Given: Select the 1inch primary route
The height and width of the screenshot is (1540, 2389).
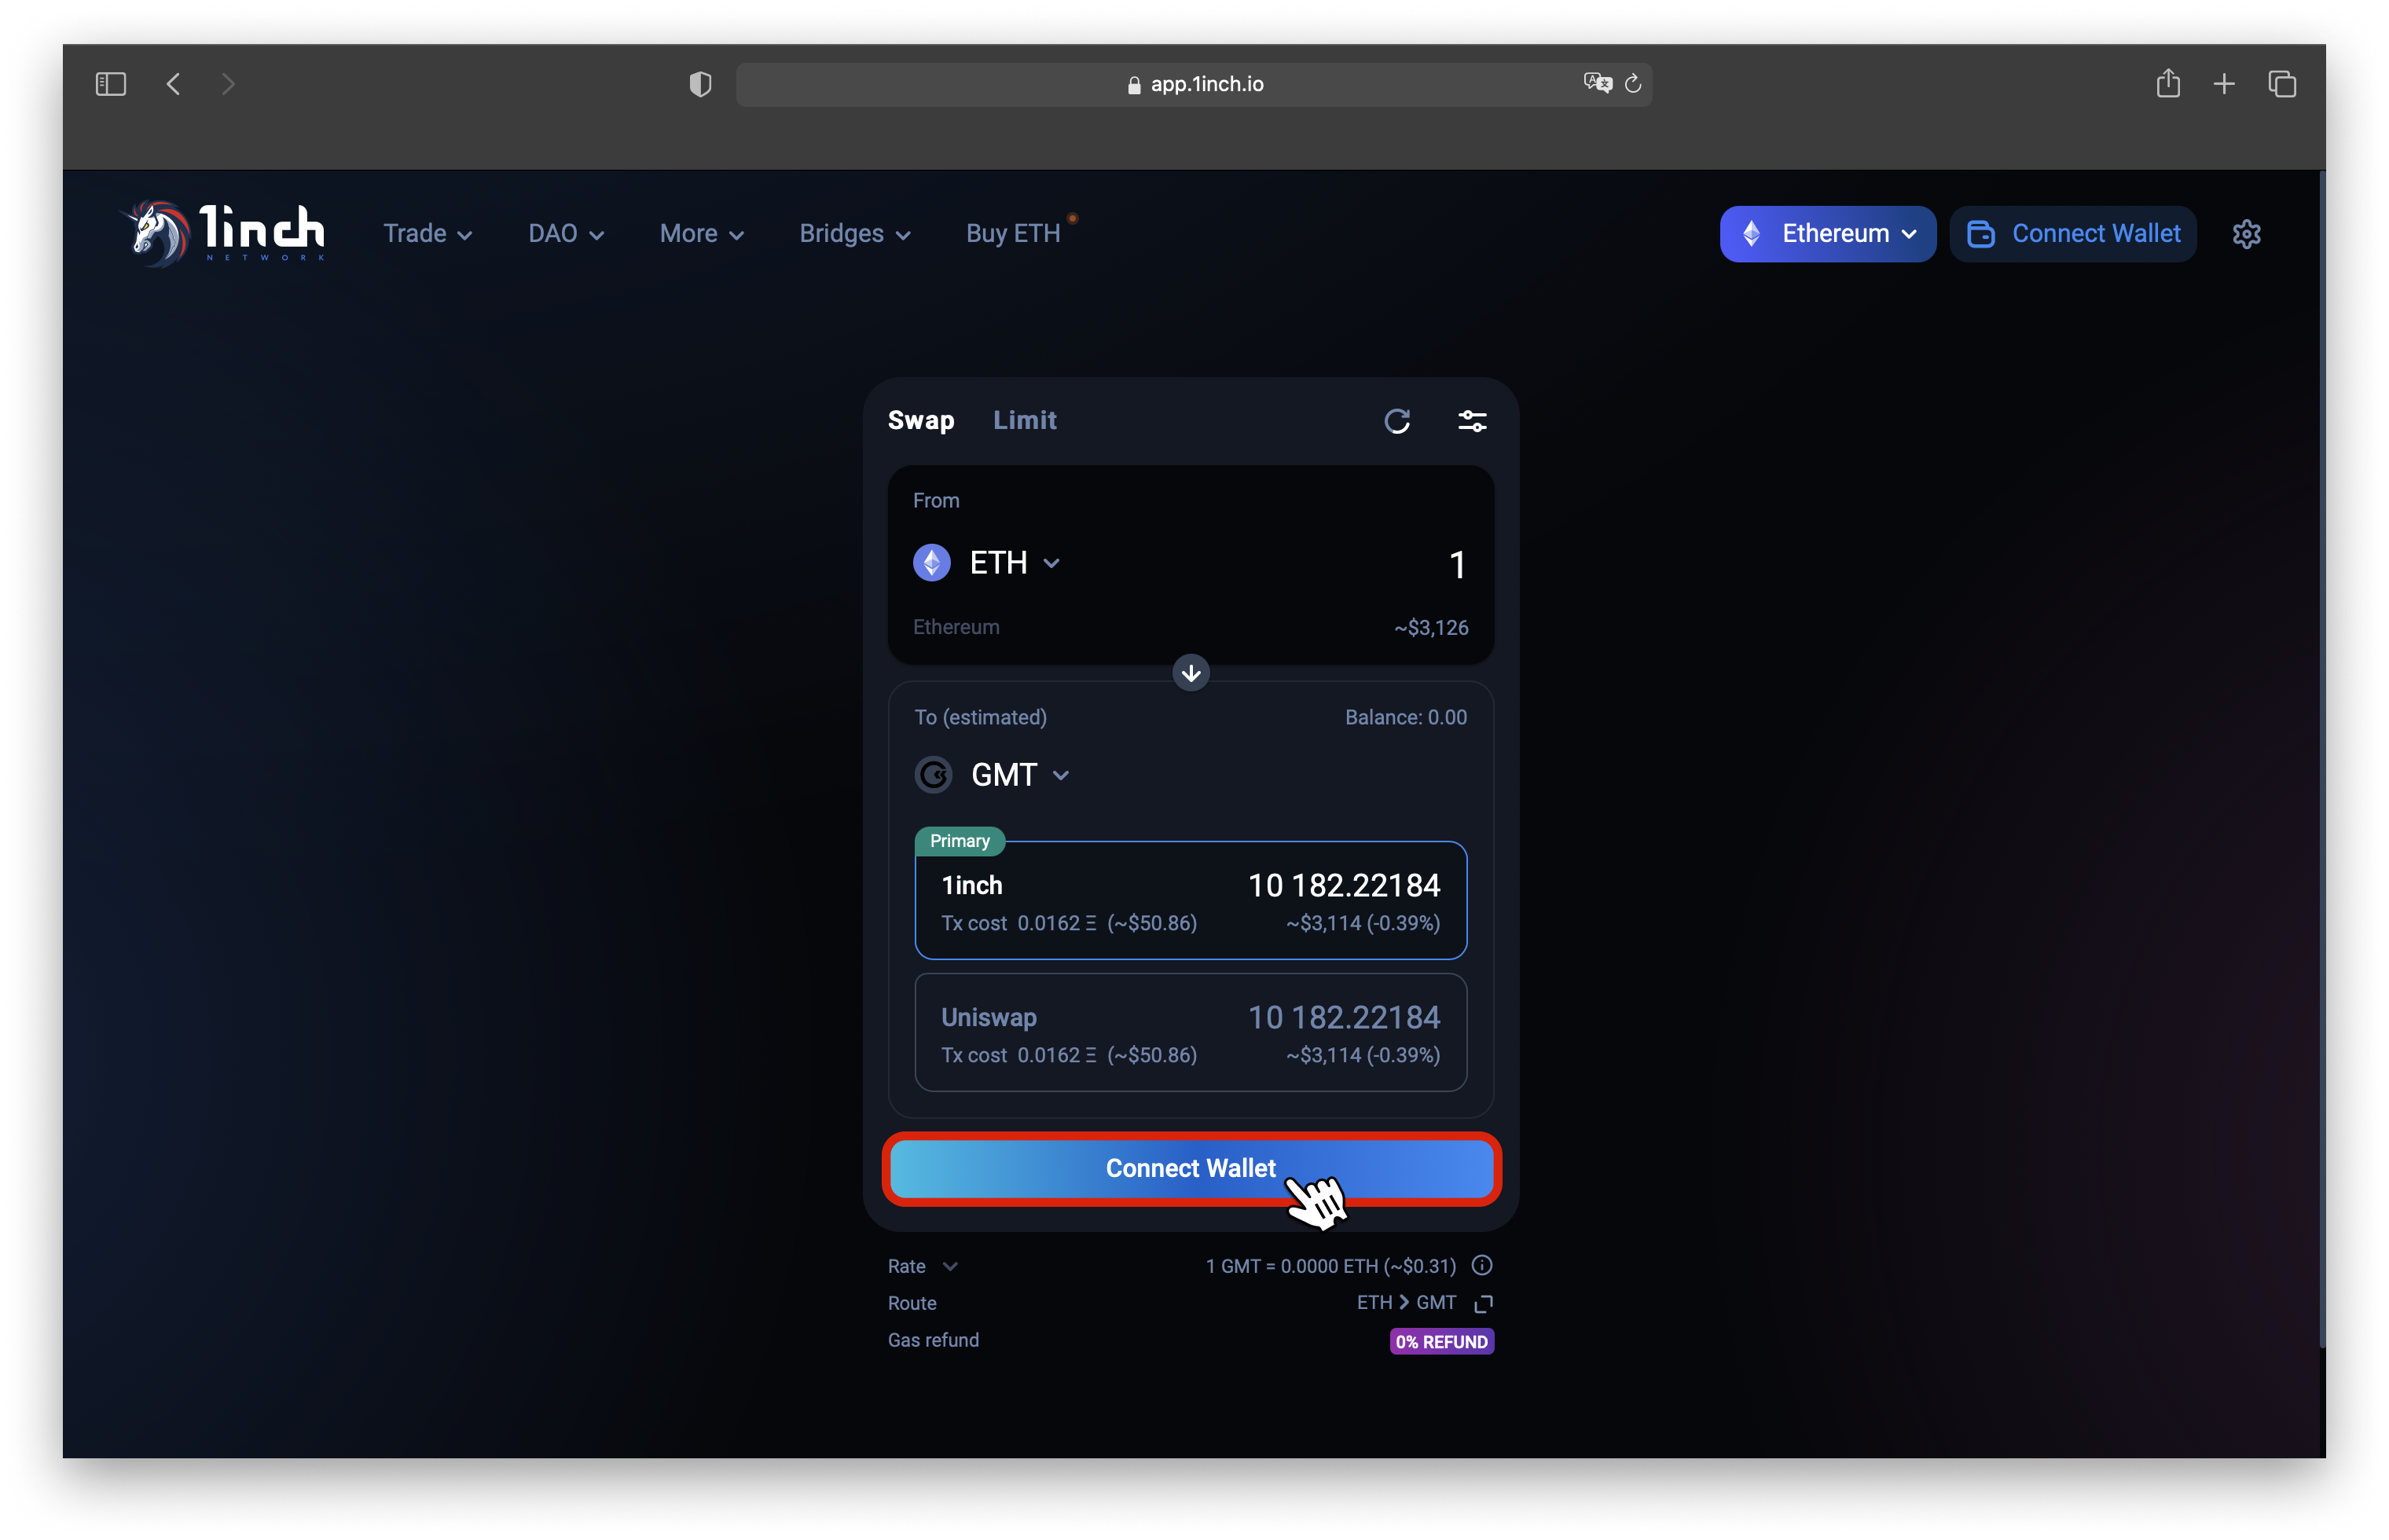Looking at the screenshot, I should [1190, 901].
